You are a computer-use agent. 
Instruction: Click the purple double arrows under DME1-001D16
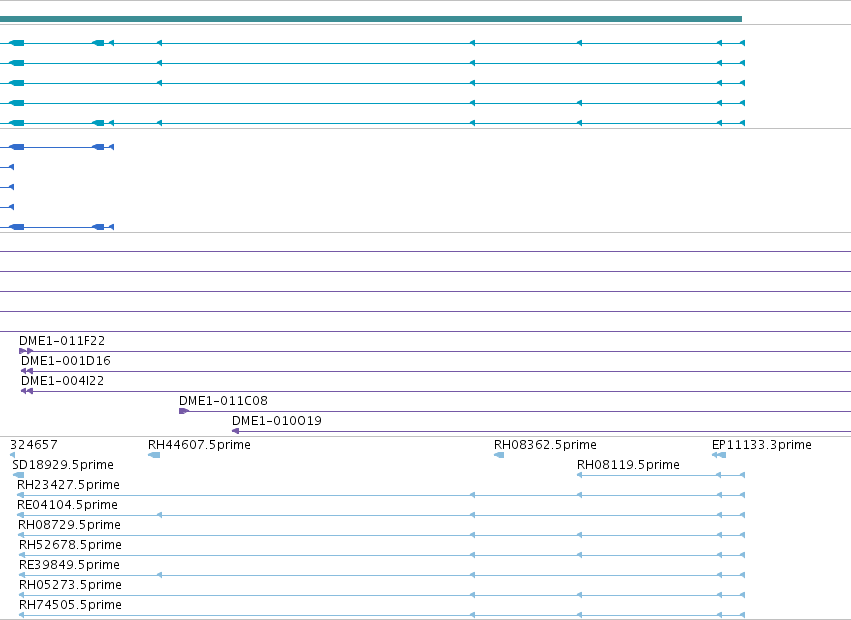(x=27, y=371)
